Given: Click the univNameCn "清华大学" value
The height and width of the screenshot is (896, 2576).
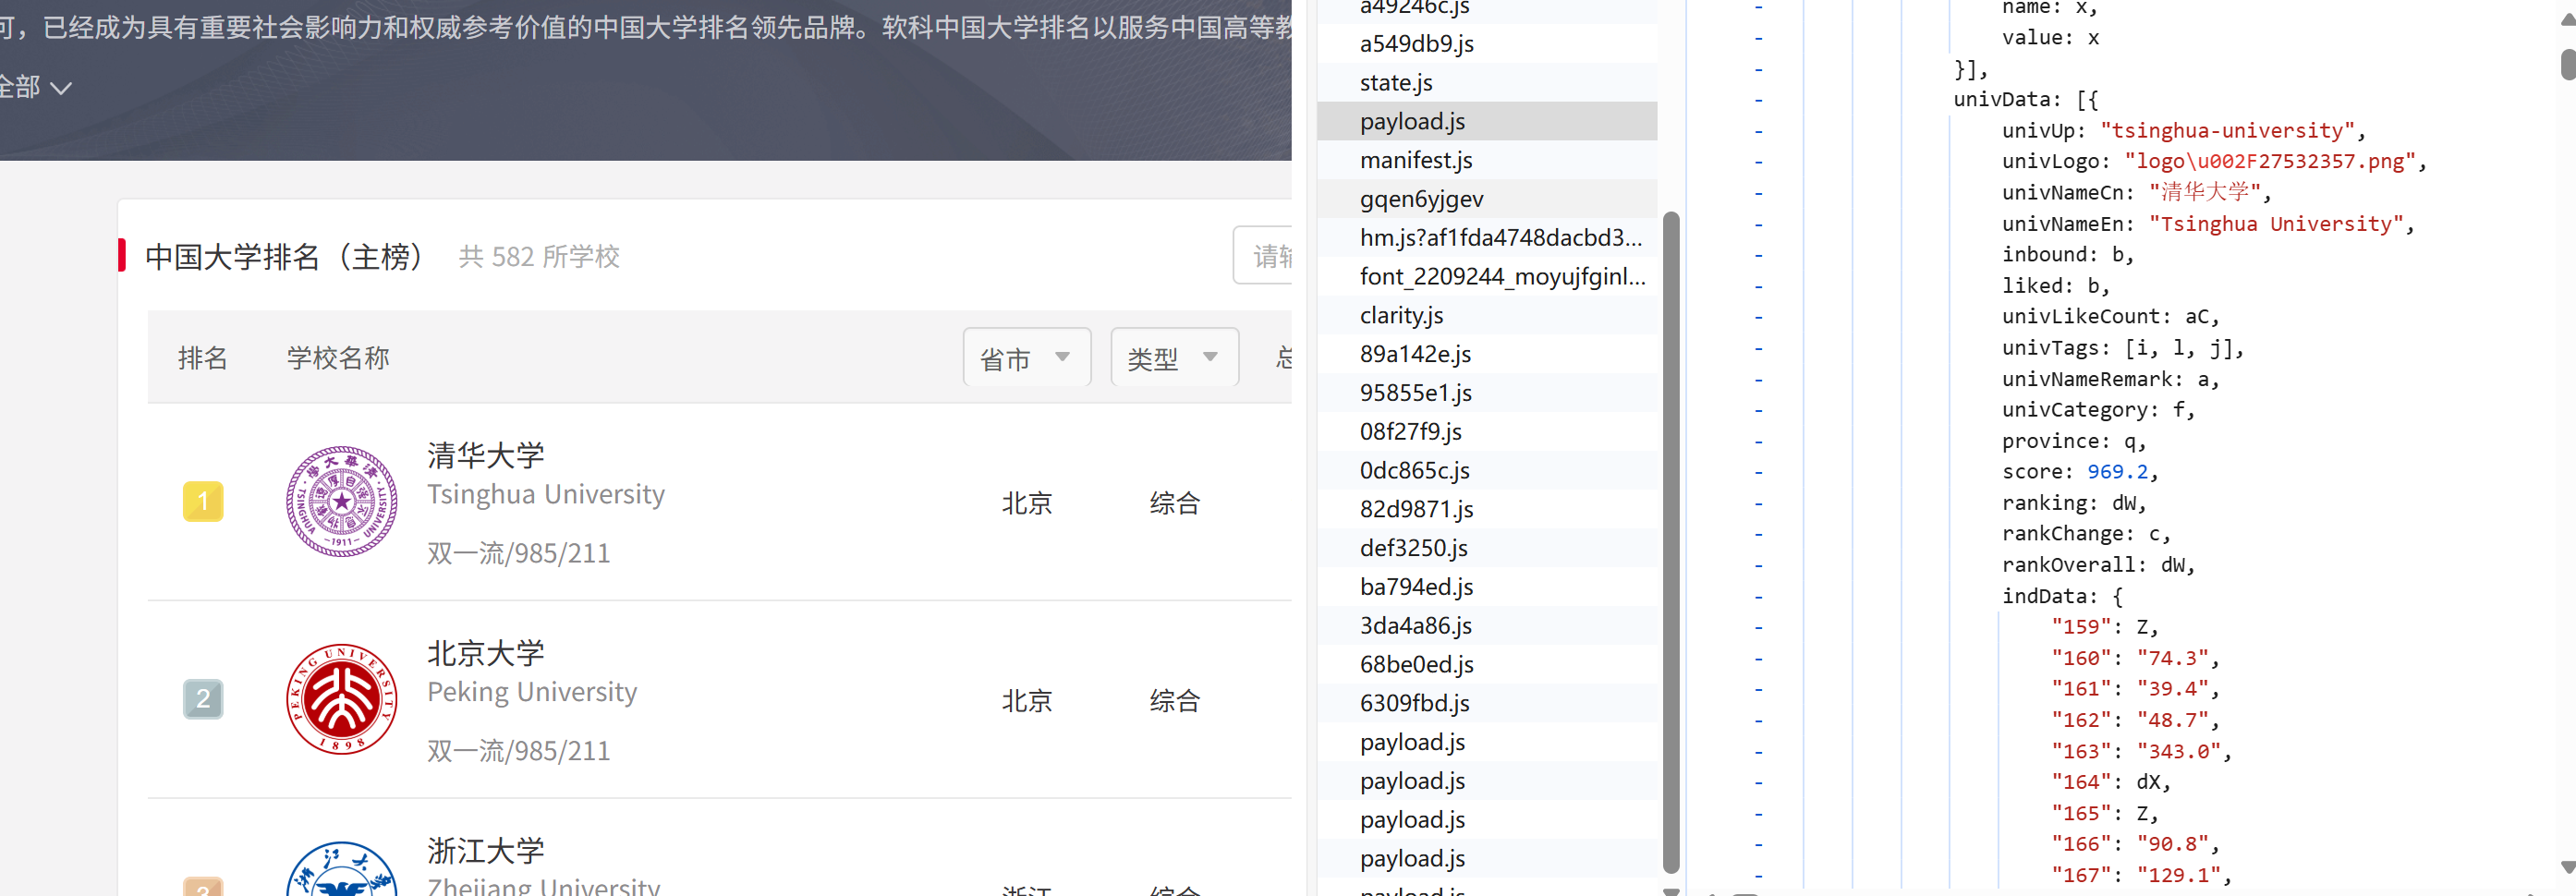Looking at the screenshot, I should [2204, 192].
